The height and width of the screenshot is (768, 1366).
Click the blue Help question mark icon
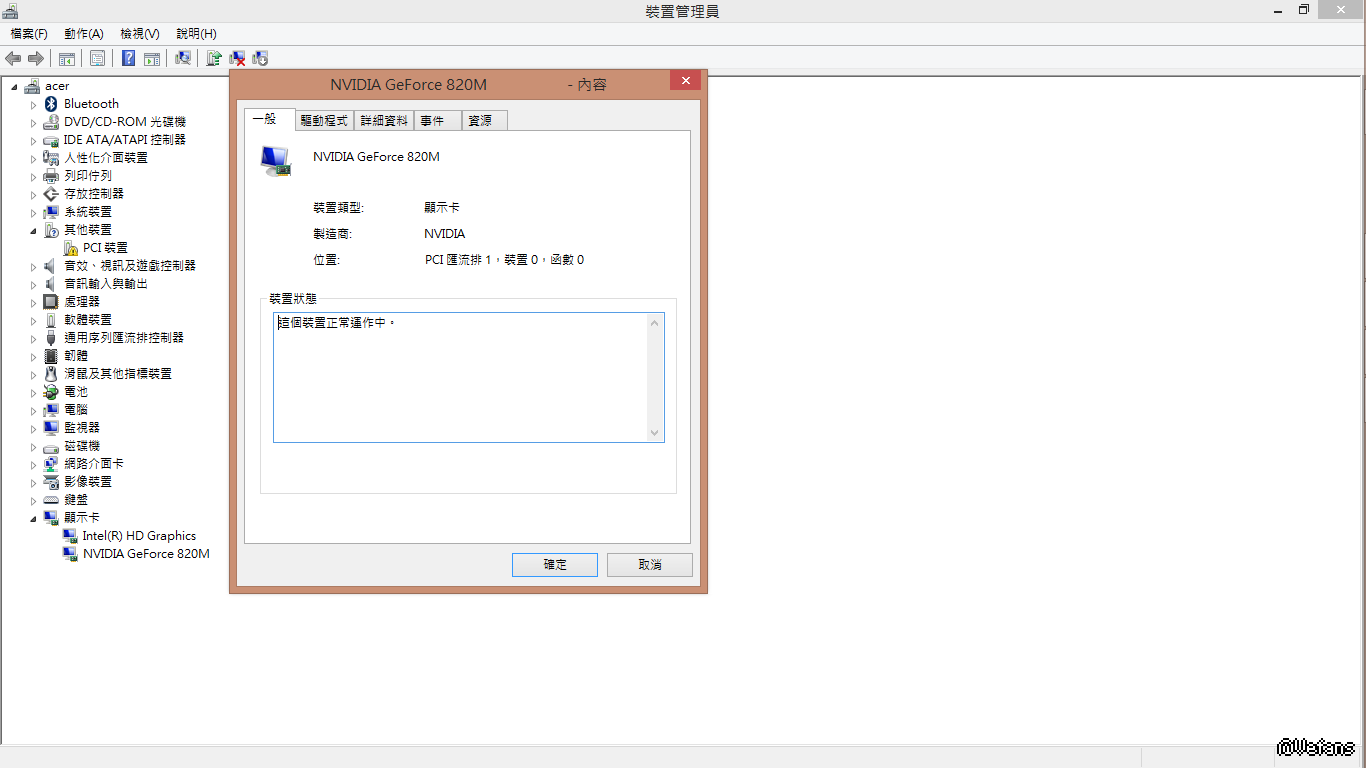pyautogui.click(x=129, y=59)
